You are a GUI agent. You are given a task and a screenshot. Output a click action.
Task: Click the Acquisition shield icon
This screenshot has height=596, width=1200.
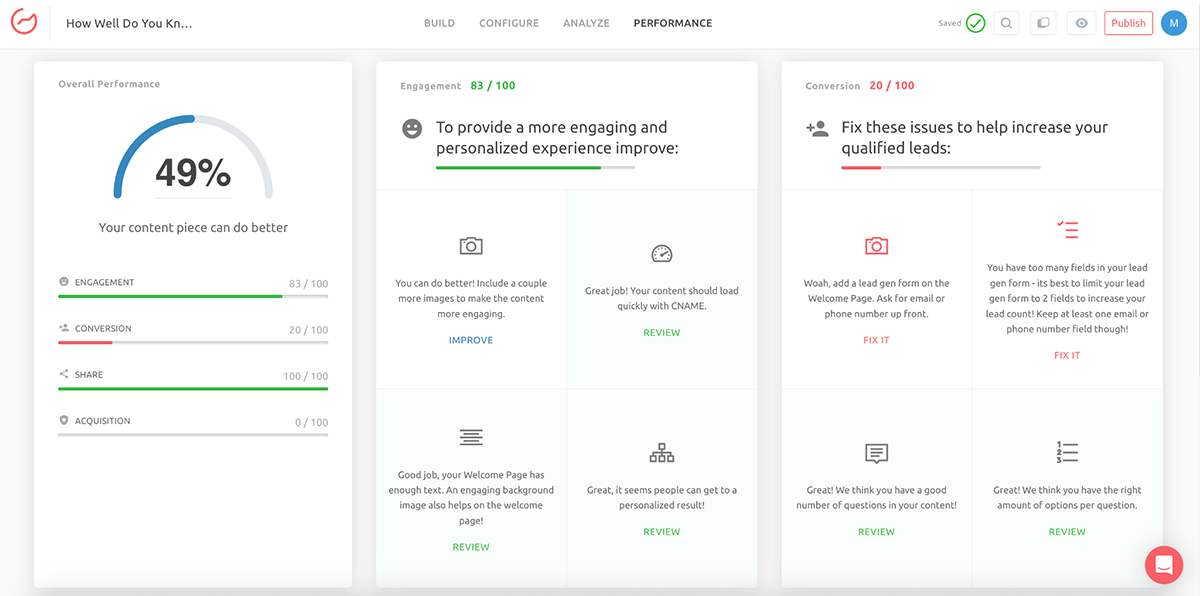65,420
